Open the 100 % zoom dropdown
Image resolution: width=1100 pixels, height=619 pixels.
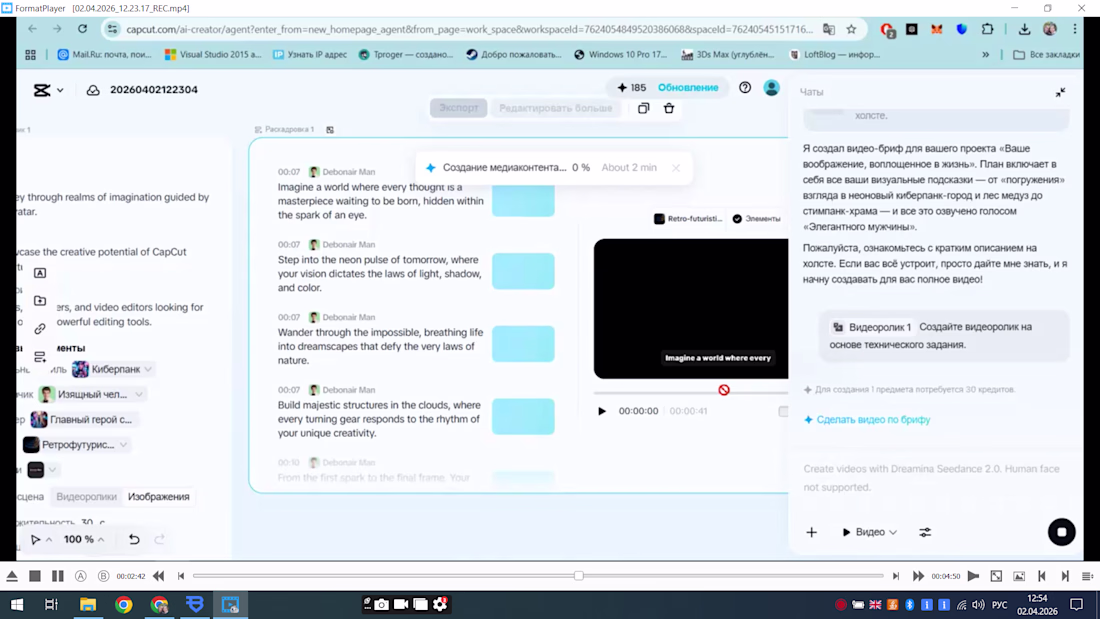[x=84, y=539]
